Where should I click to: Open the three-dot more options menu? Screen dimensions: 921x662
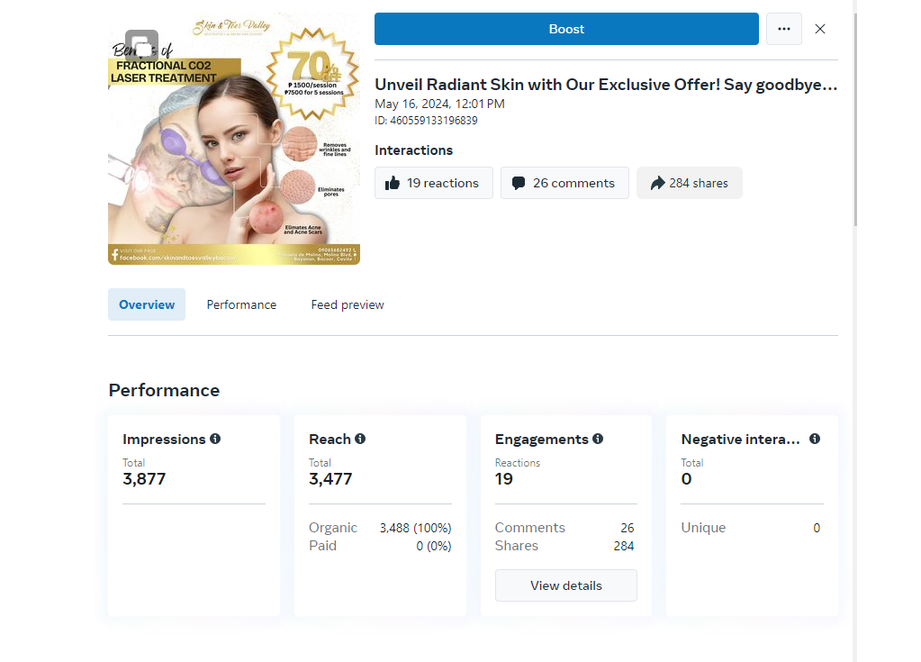point(784,29)
